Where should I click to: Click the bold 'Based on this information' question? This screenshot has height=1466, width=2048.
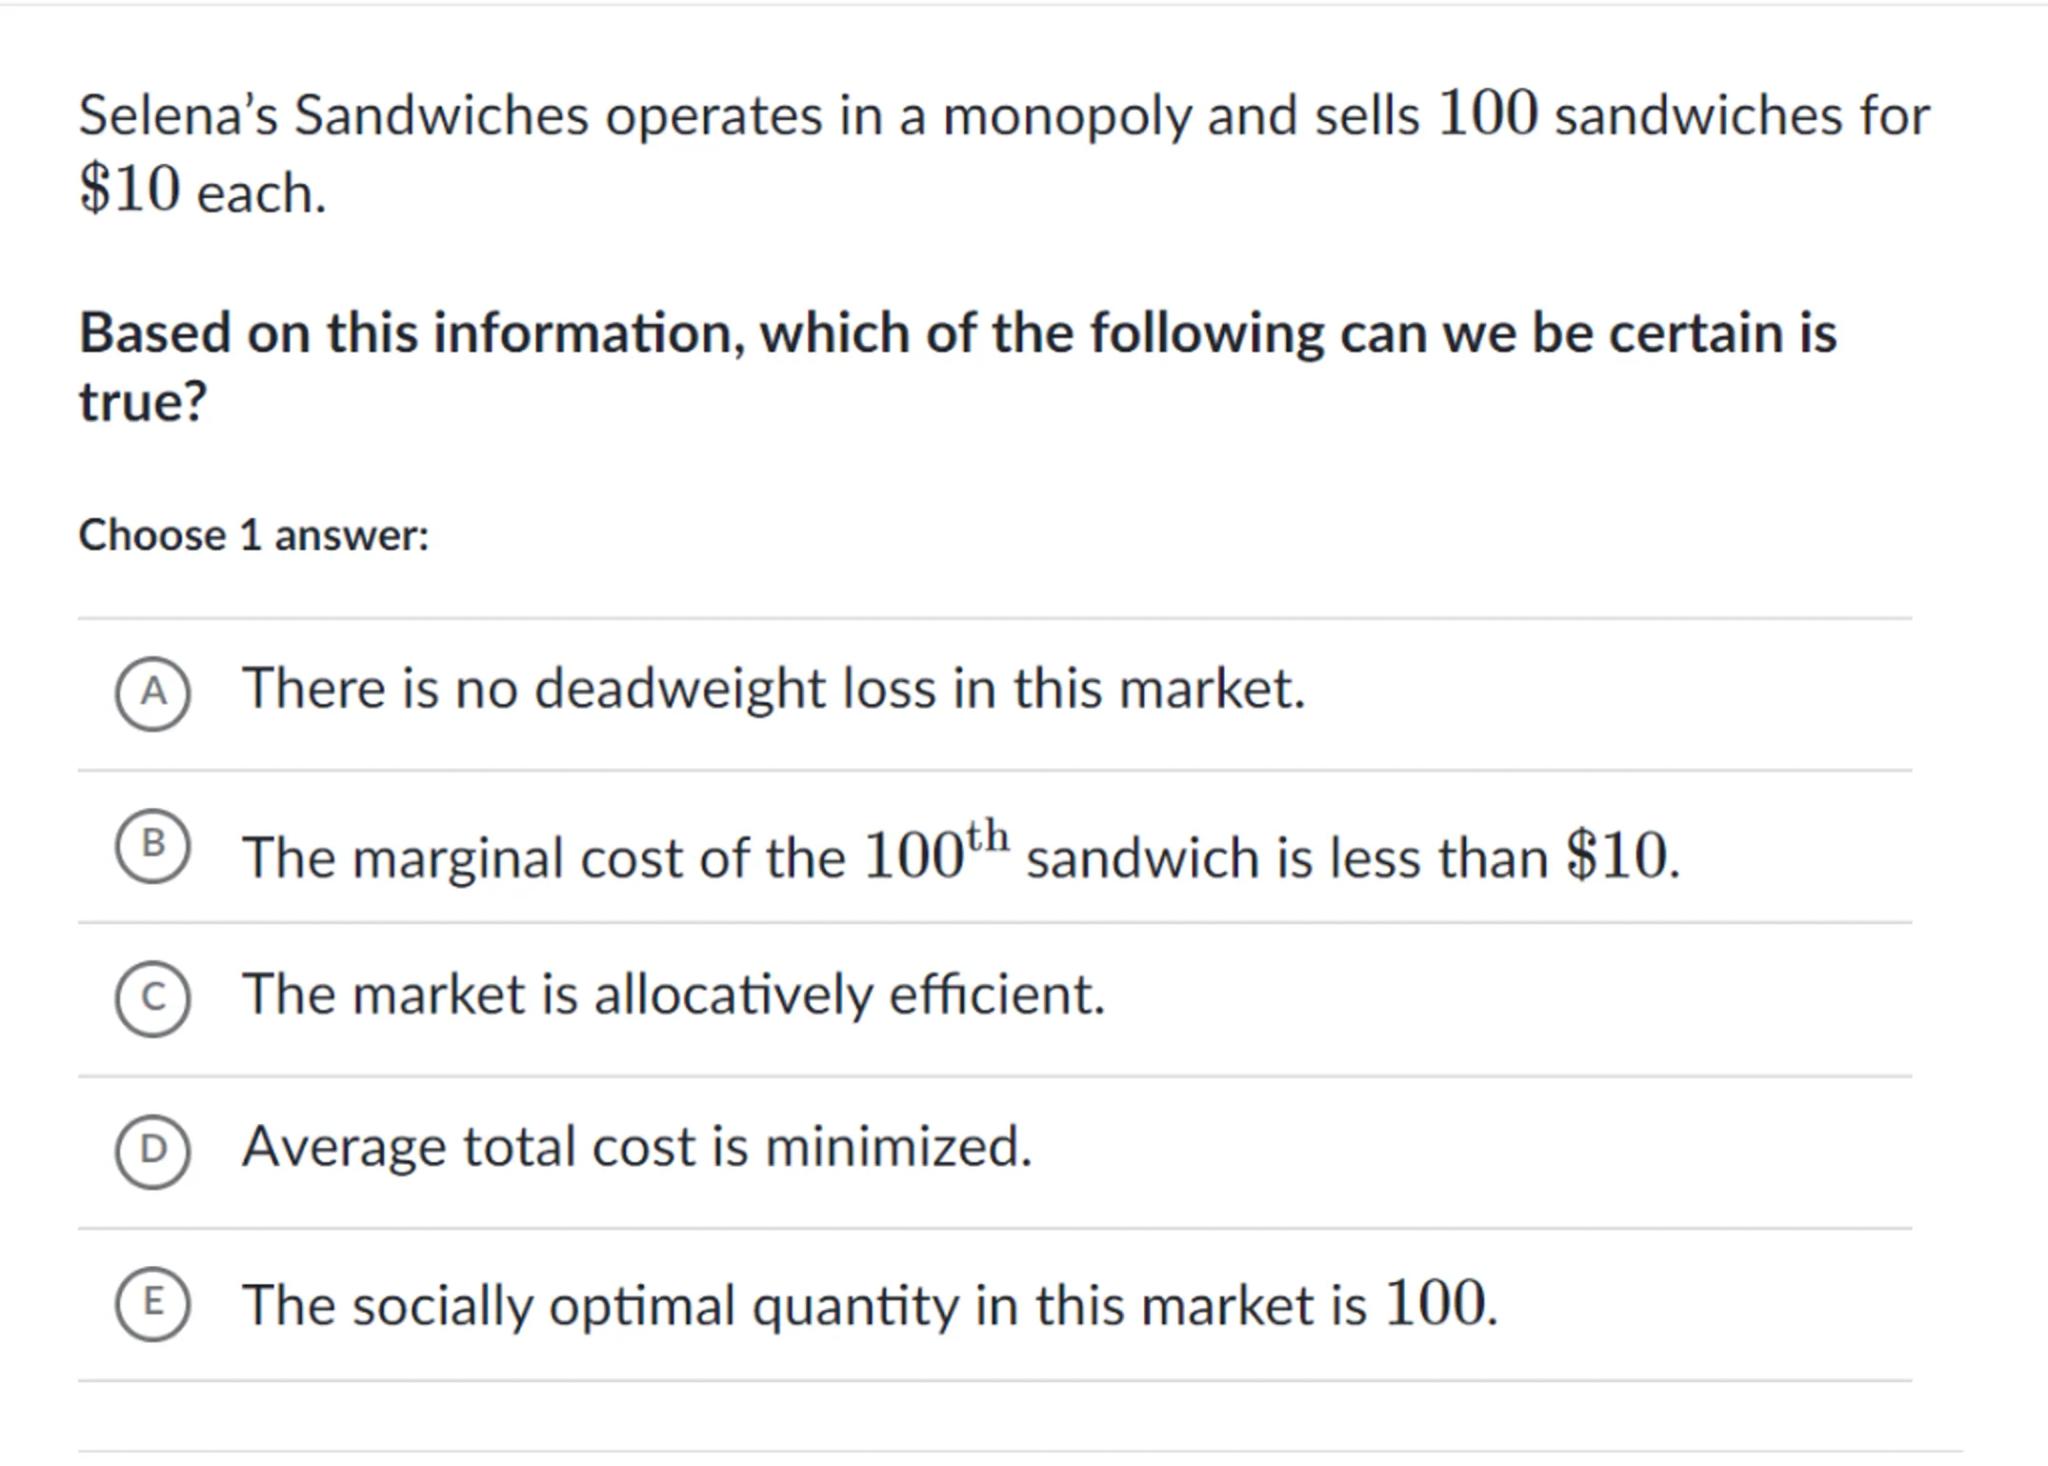pyautogui.click(x=957, y=333)
